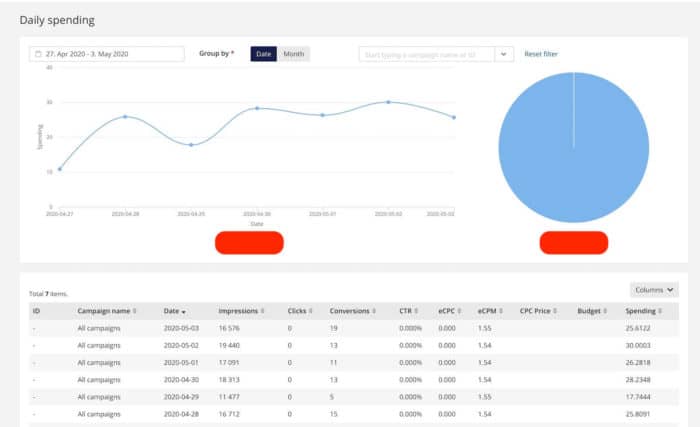This screenshot has width=700, height=427.
Task: Sort by Campaign name column icon
Action: [135, 311]
